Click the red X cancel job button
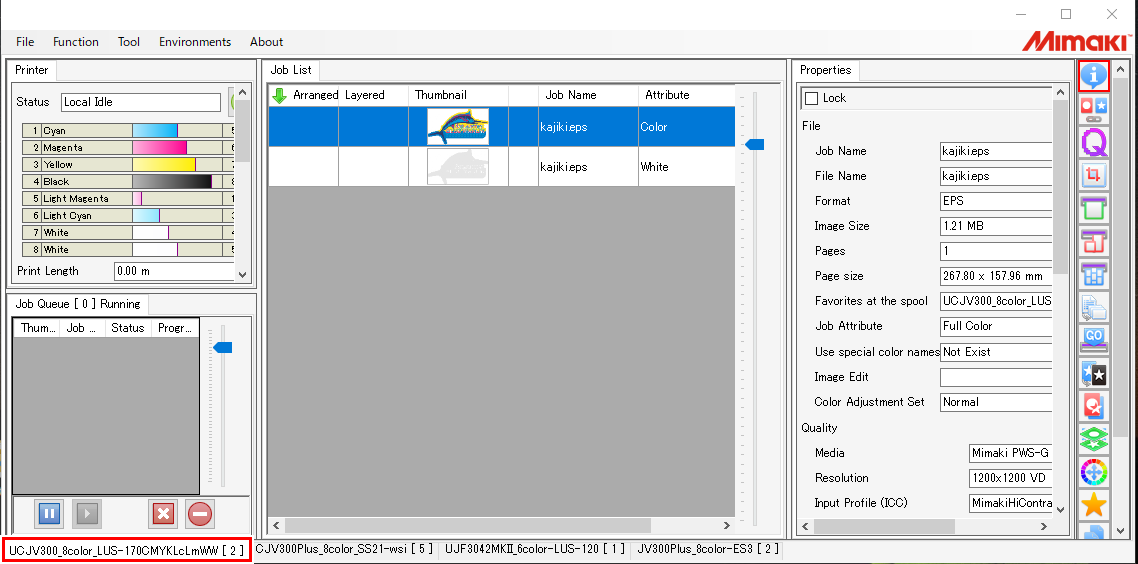The height and width of the screenshot is (564, 1138). [x=163, y=514]
